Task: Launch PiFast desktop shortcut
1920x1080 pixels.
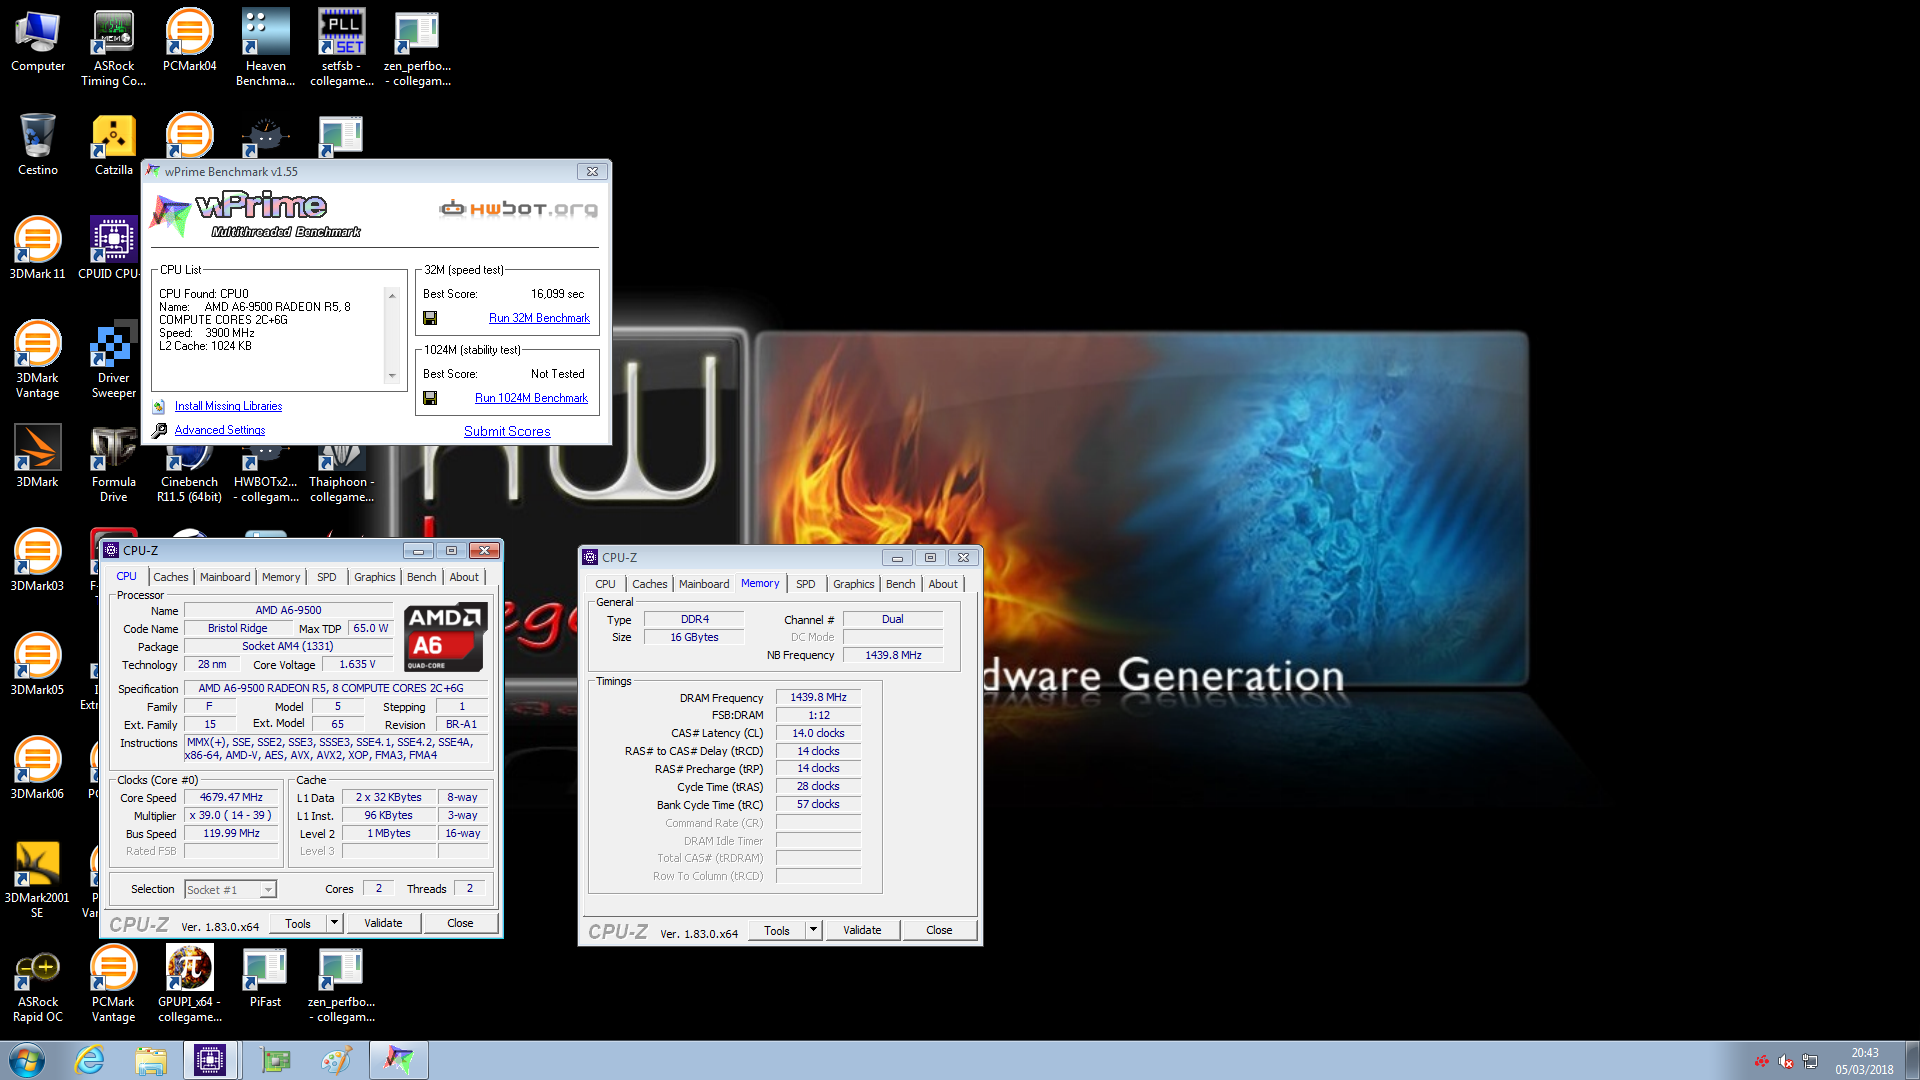Action: pos(266,978)
